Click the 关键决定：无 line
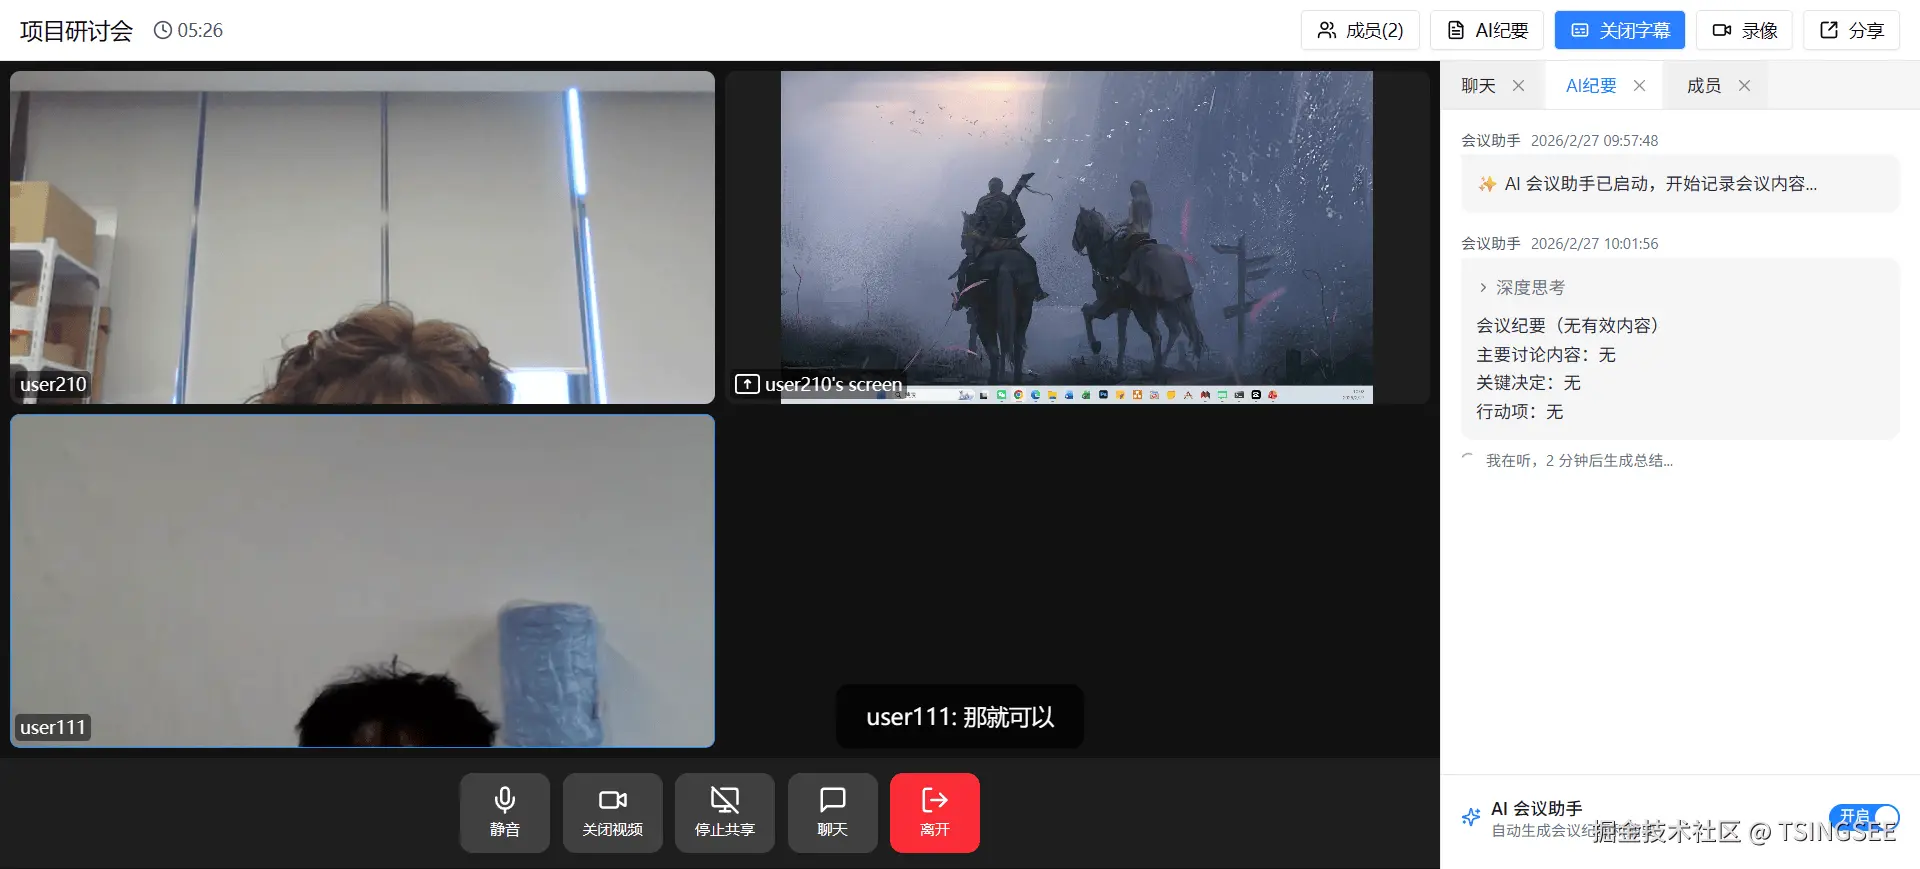Screen dimensions: 1920x869 (x=1528, y=383)
